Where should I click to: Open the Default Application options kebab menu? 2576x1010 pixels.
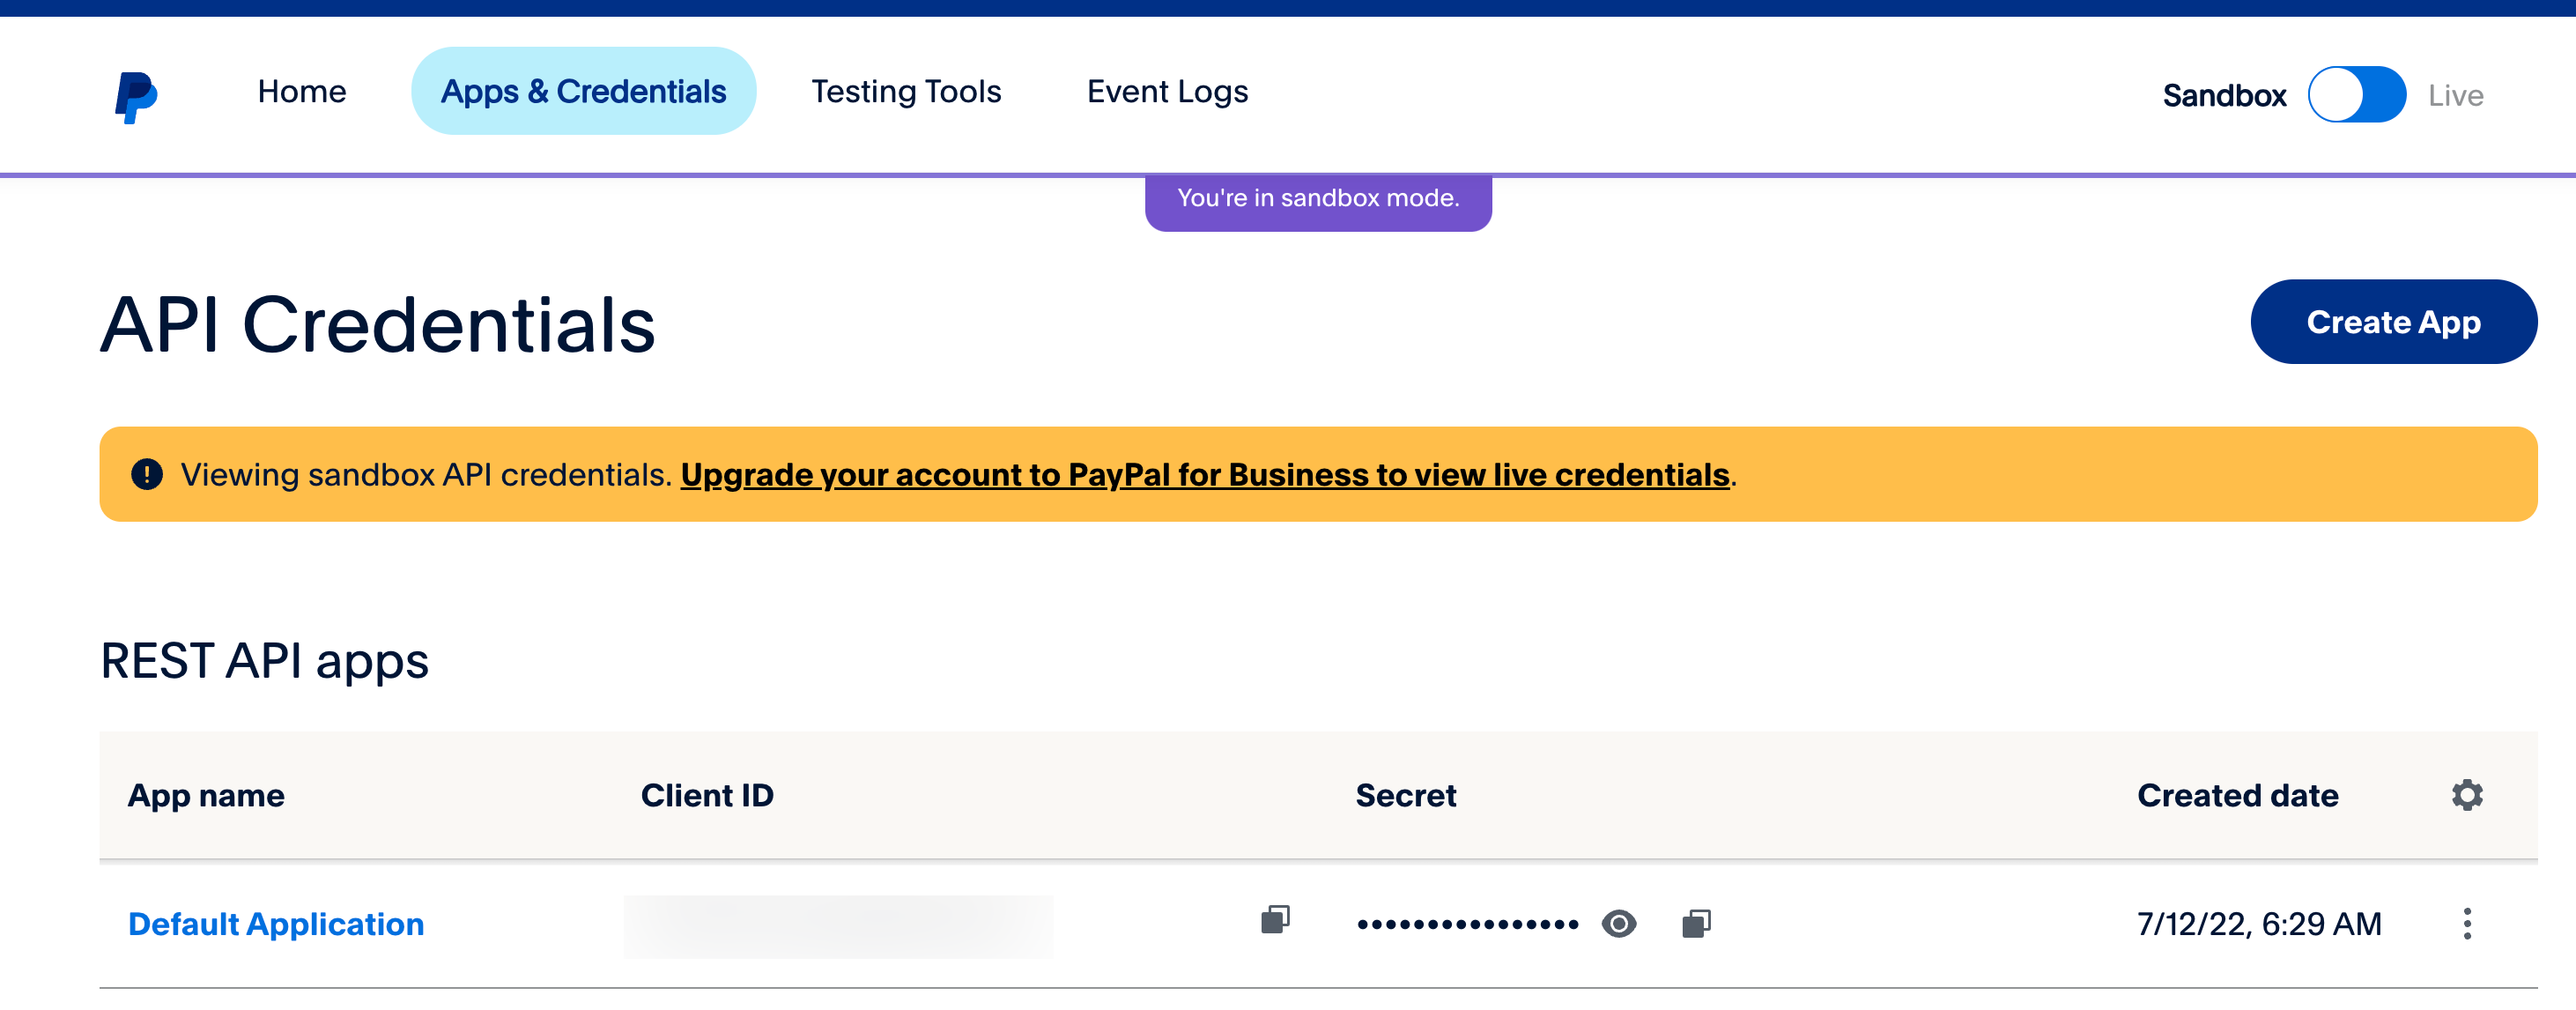point(2467,923)
